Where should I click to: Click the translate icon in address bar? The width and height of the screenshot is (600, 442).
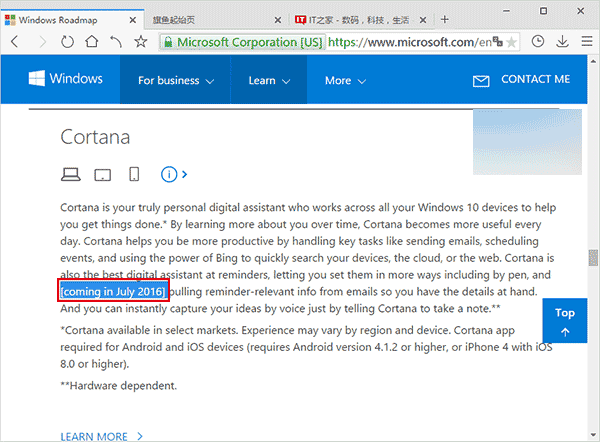[x=497, y=41]
